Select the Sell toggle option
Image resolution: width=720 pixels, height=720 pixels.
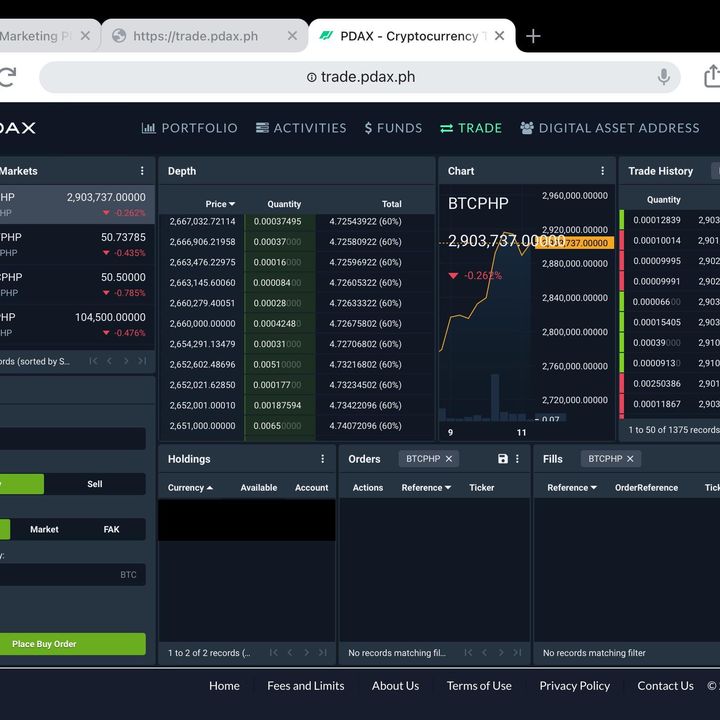95,484
